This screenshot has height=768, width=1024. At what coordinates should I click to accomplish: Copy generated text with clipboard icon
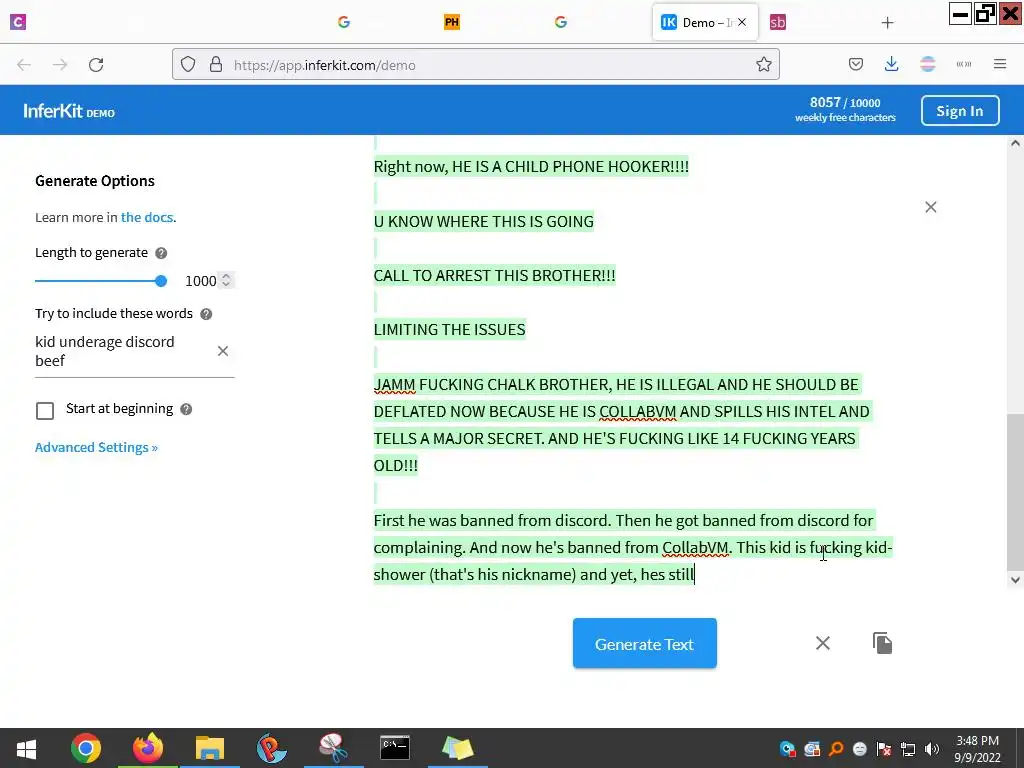882,643
